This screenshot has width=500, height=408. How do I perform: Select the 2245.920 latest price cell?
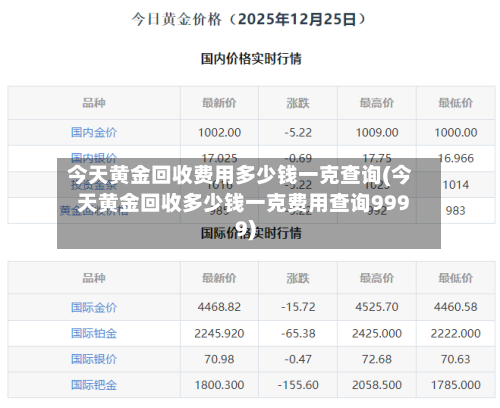click(219, 333)
